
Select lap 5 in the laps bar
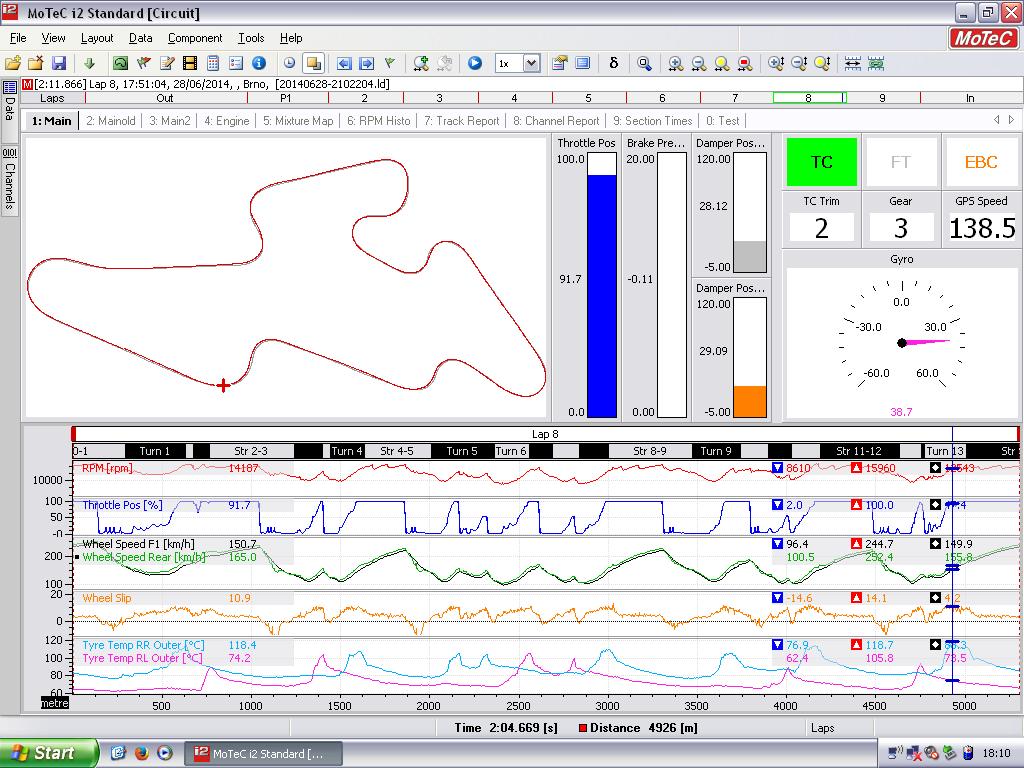pos(588,98)
